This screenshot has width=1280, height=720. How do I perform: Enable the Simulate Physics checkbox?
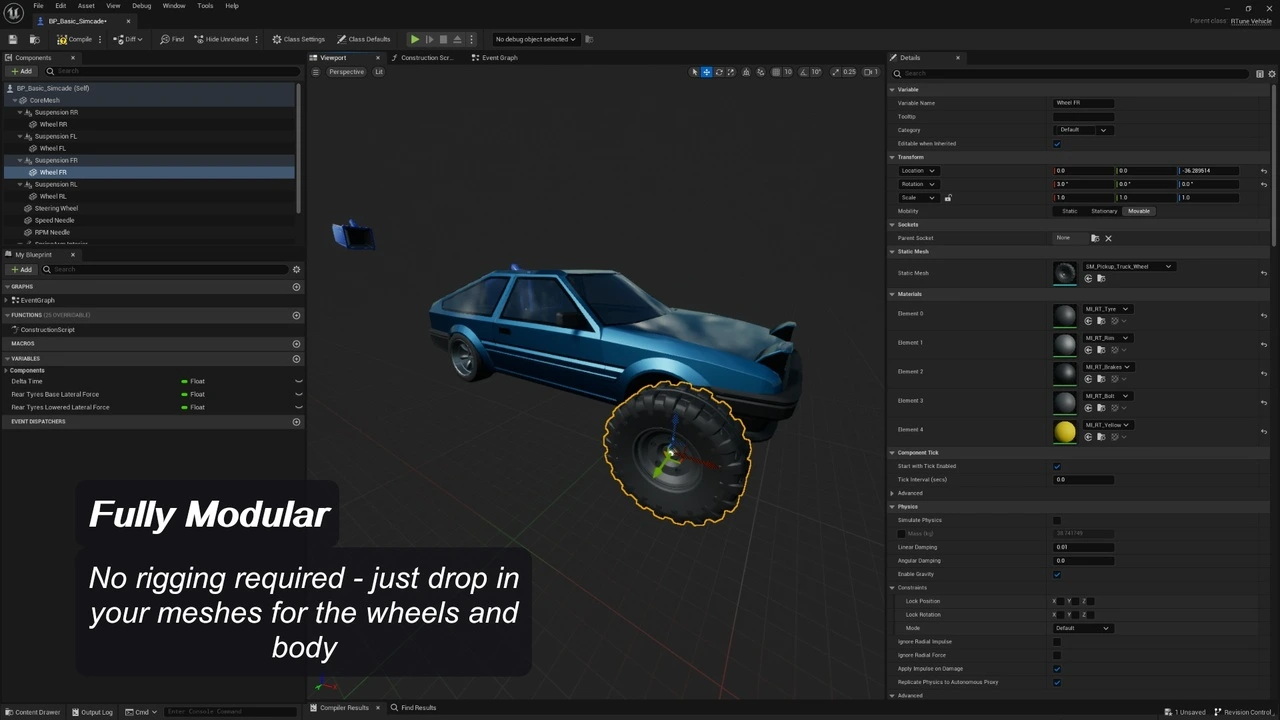tap(1057, 520)
